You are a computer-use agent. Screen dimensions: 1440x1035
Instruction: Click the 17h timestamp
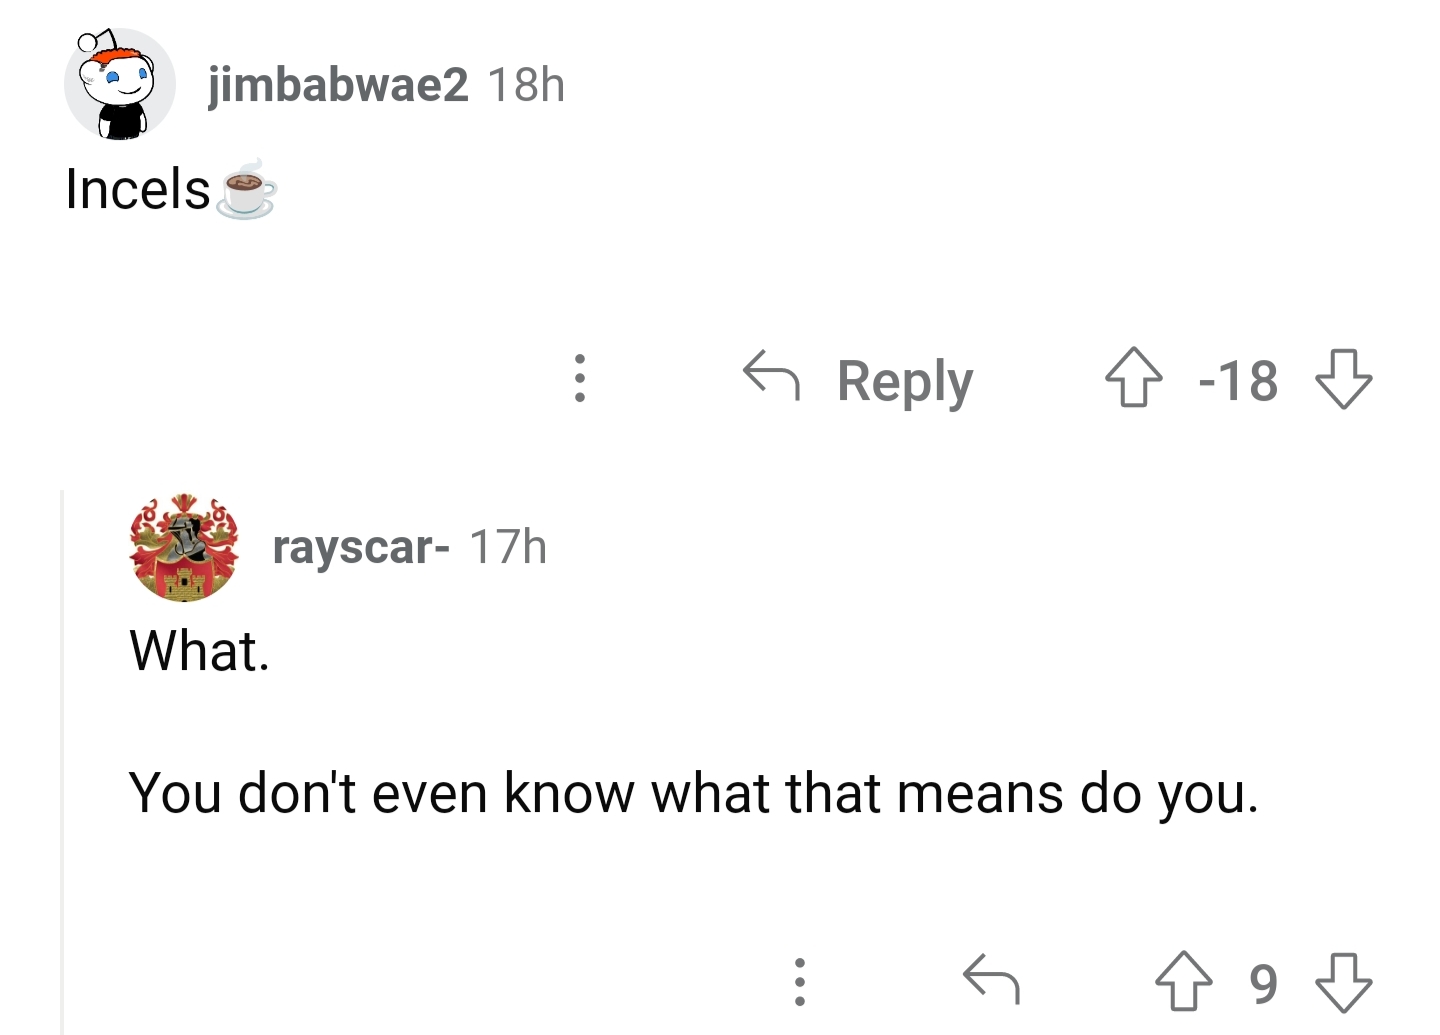[508, 547]
